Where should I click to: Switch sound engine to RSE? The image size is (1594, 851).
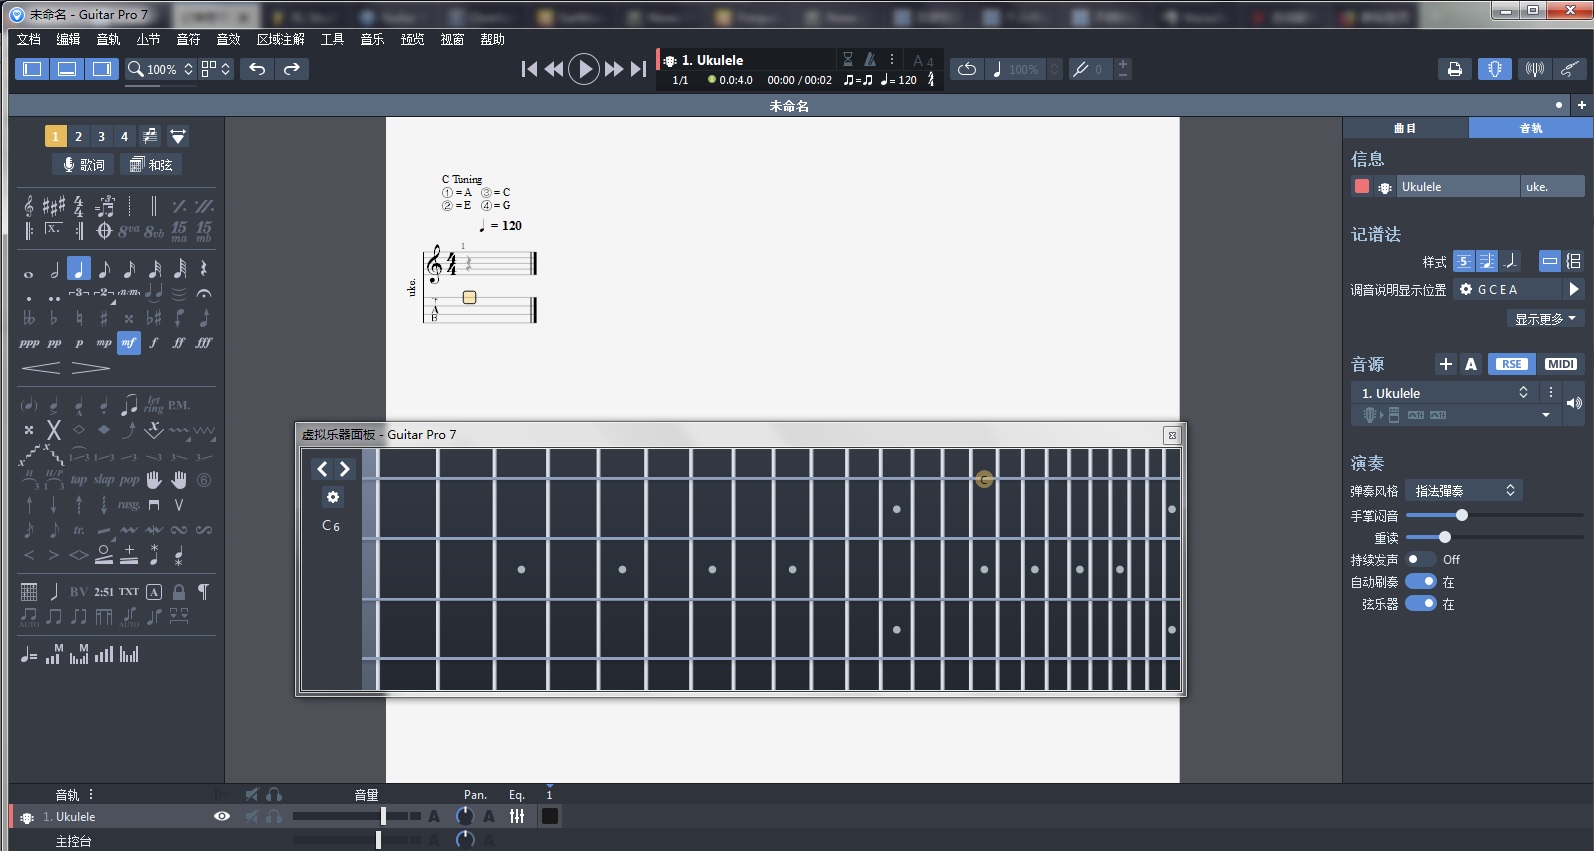coord(1511,364)
